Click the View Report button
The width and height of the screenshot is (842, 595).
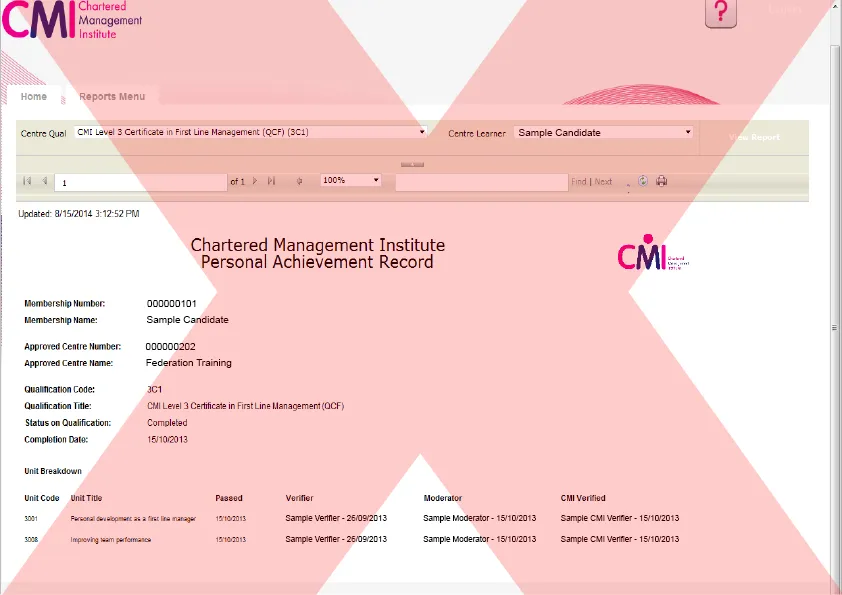[x=754, y=137]
